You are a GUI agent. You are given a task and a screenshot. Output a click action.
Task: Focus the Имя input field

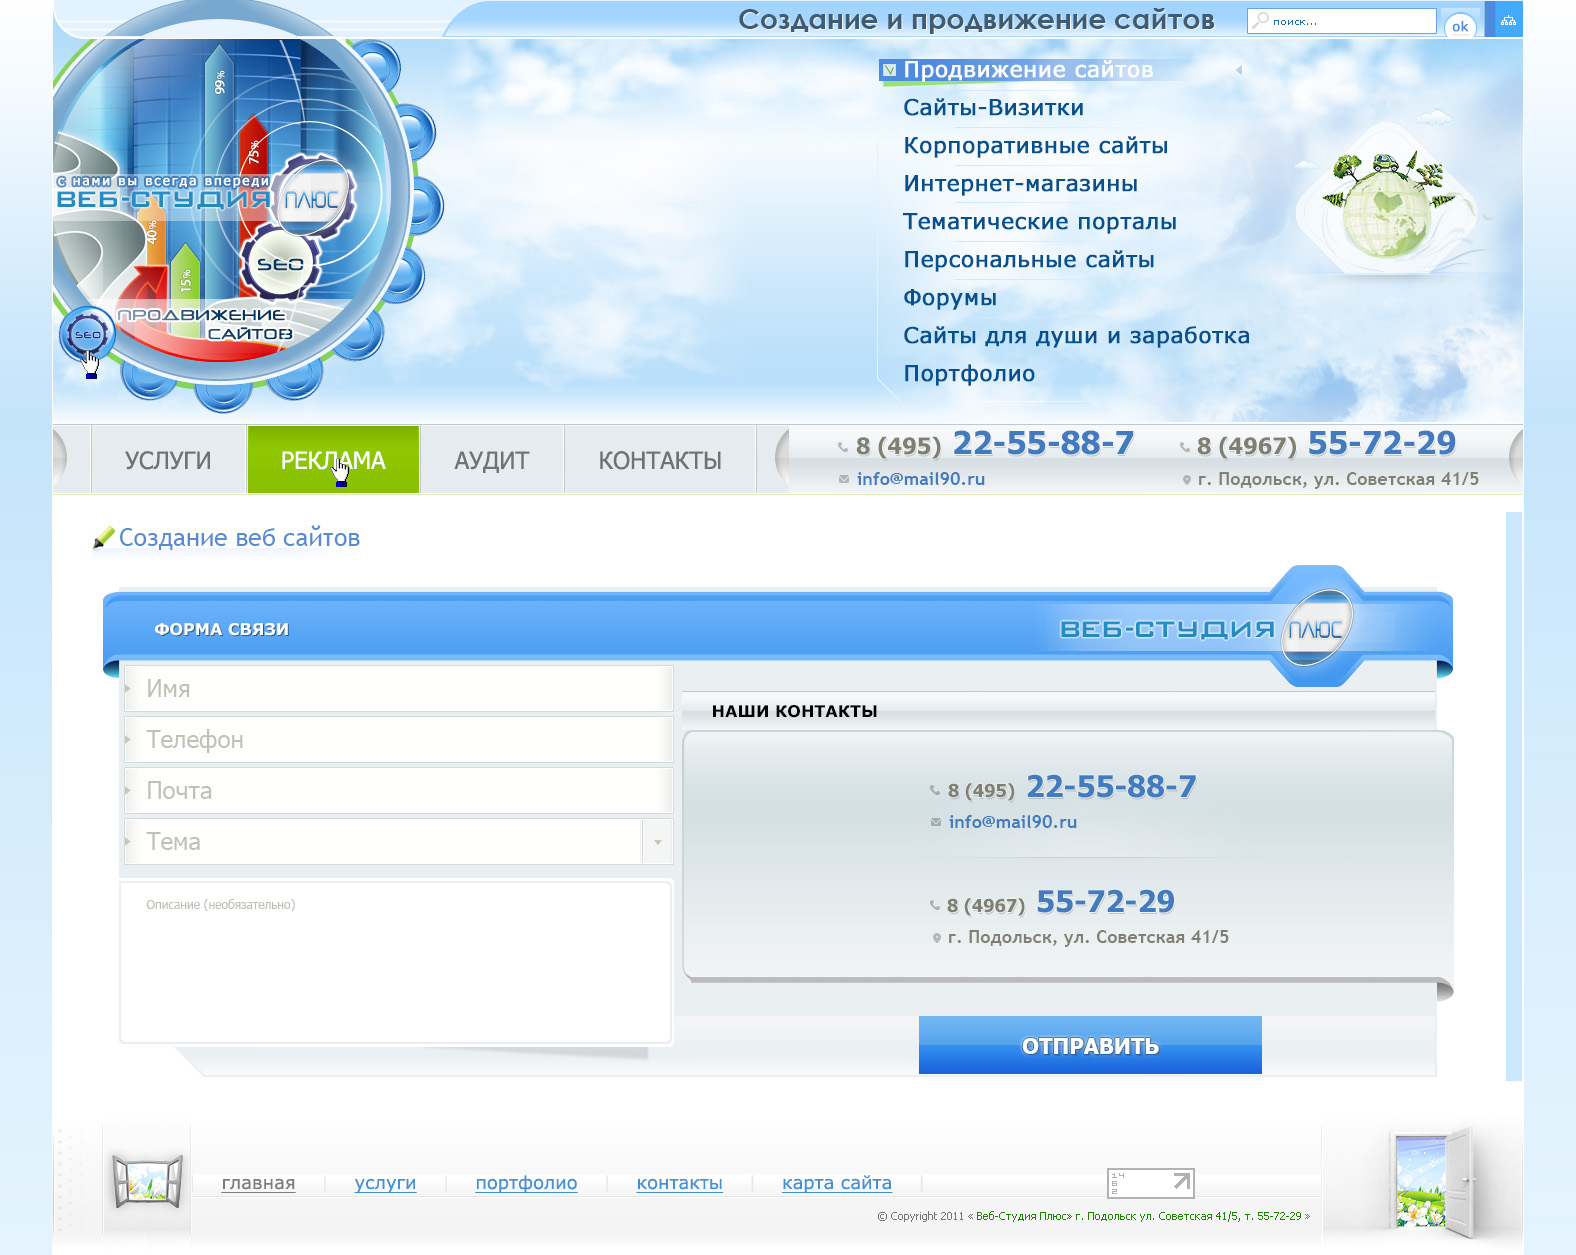[x=398, y=689]
